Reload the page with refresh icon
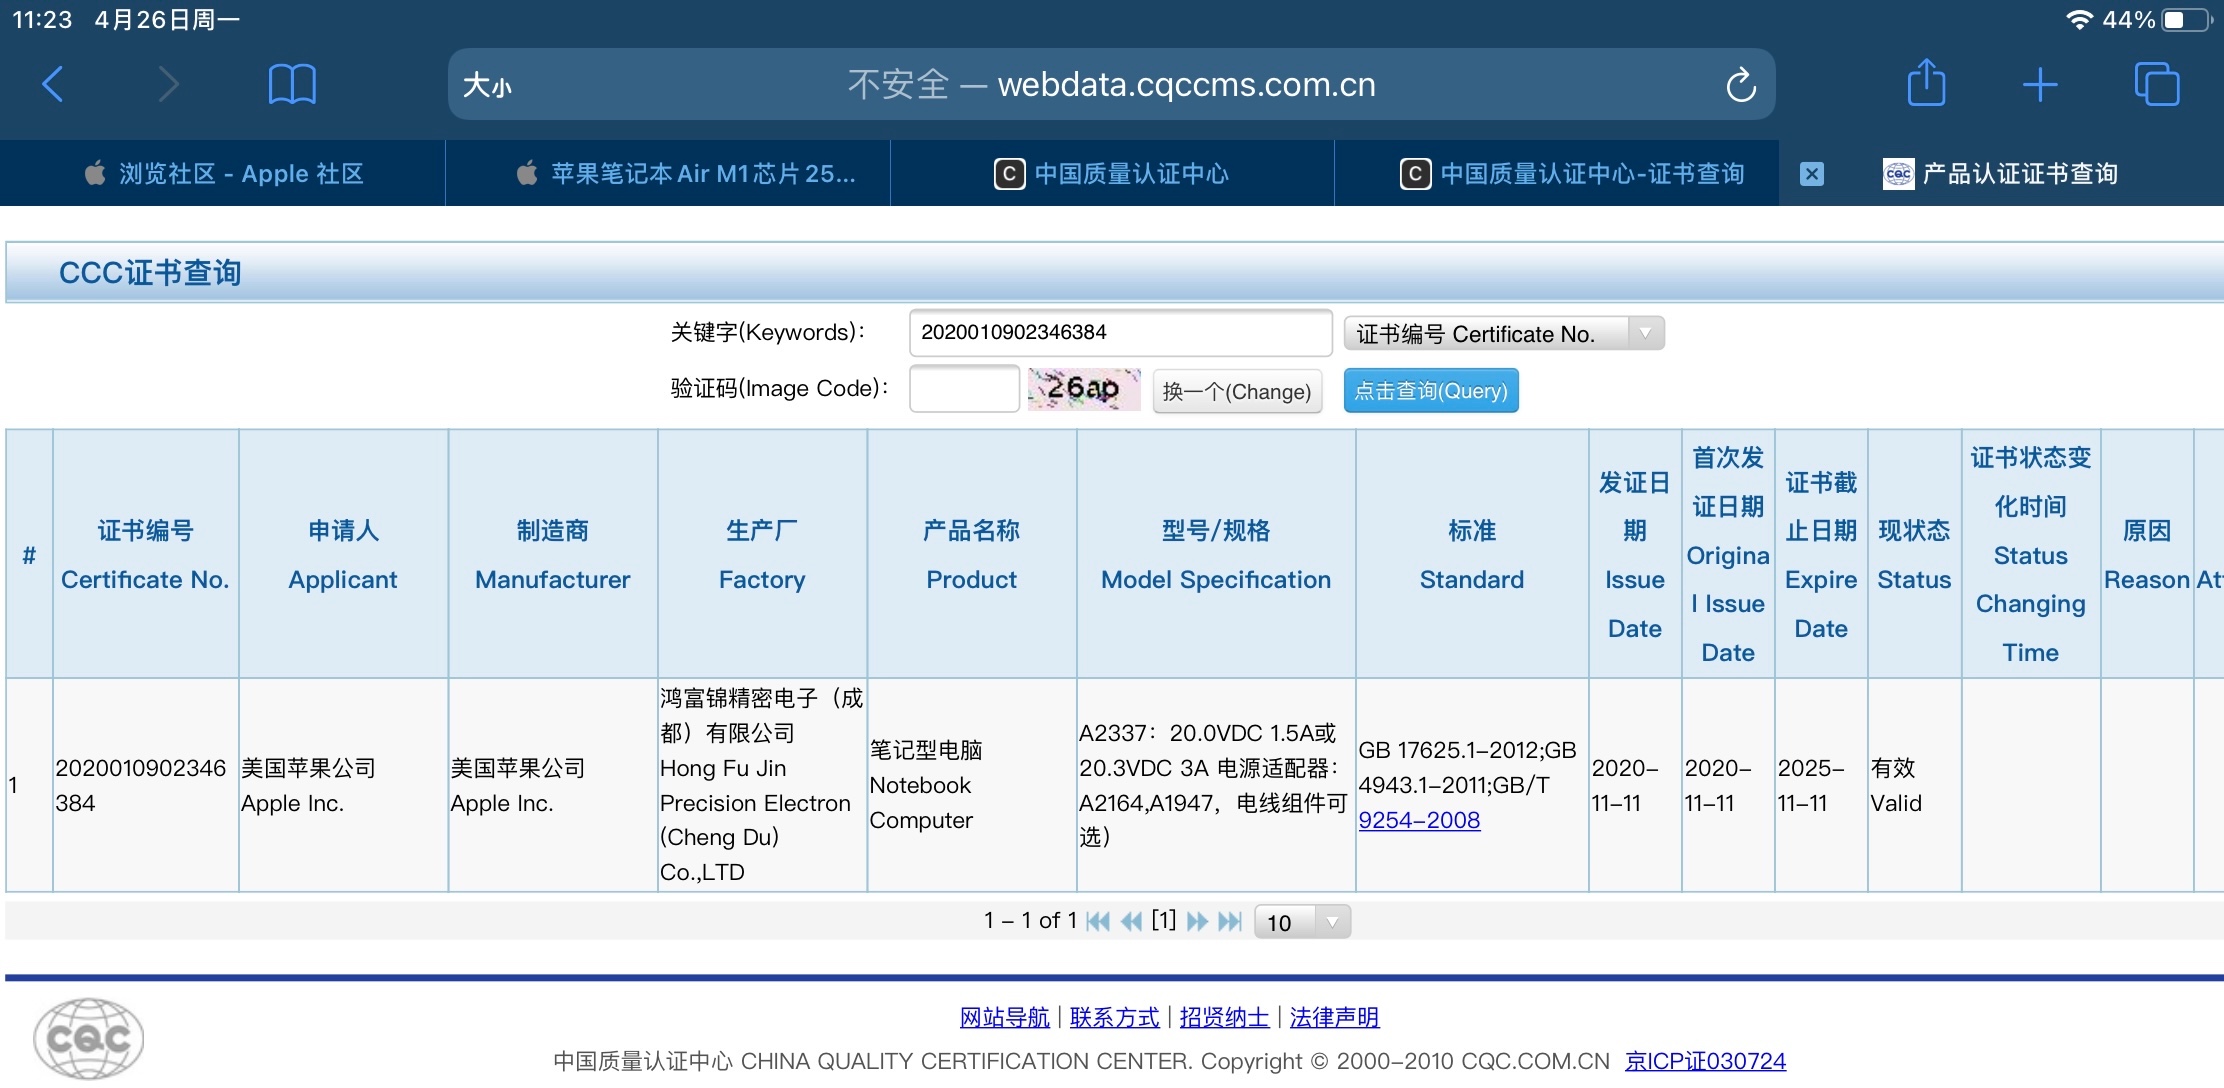The height and width of the screenshot is (1088, 2224). point(1740,86)
